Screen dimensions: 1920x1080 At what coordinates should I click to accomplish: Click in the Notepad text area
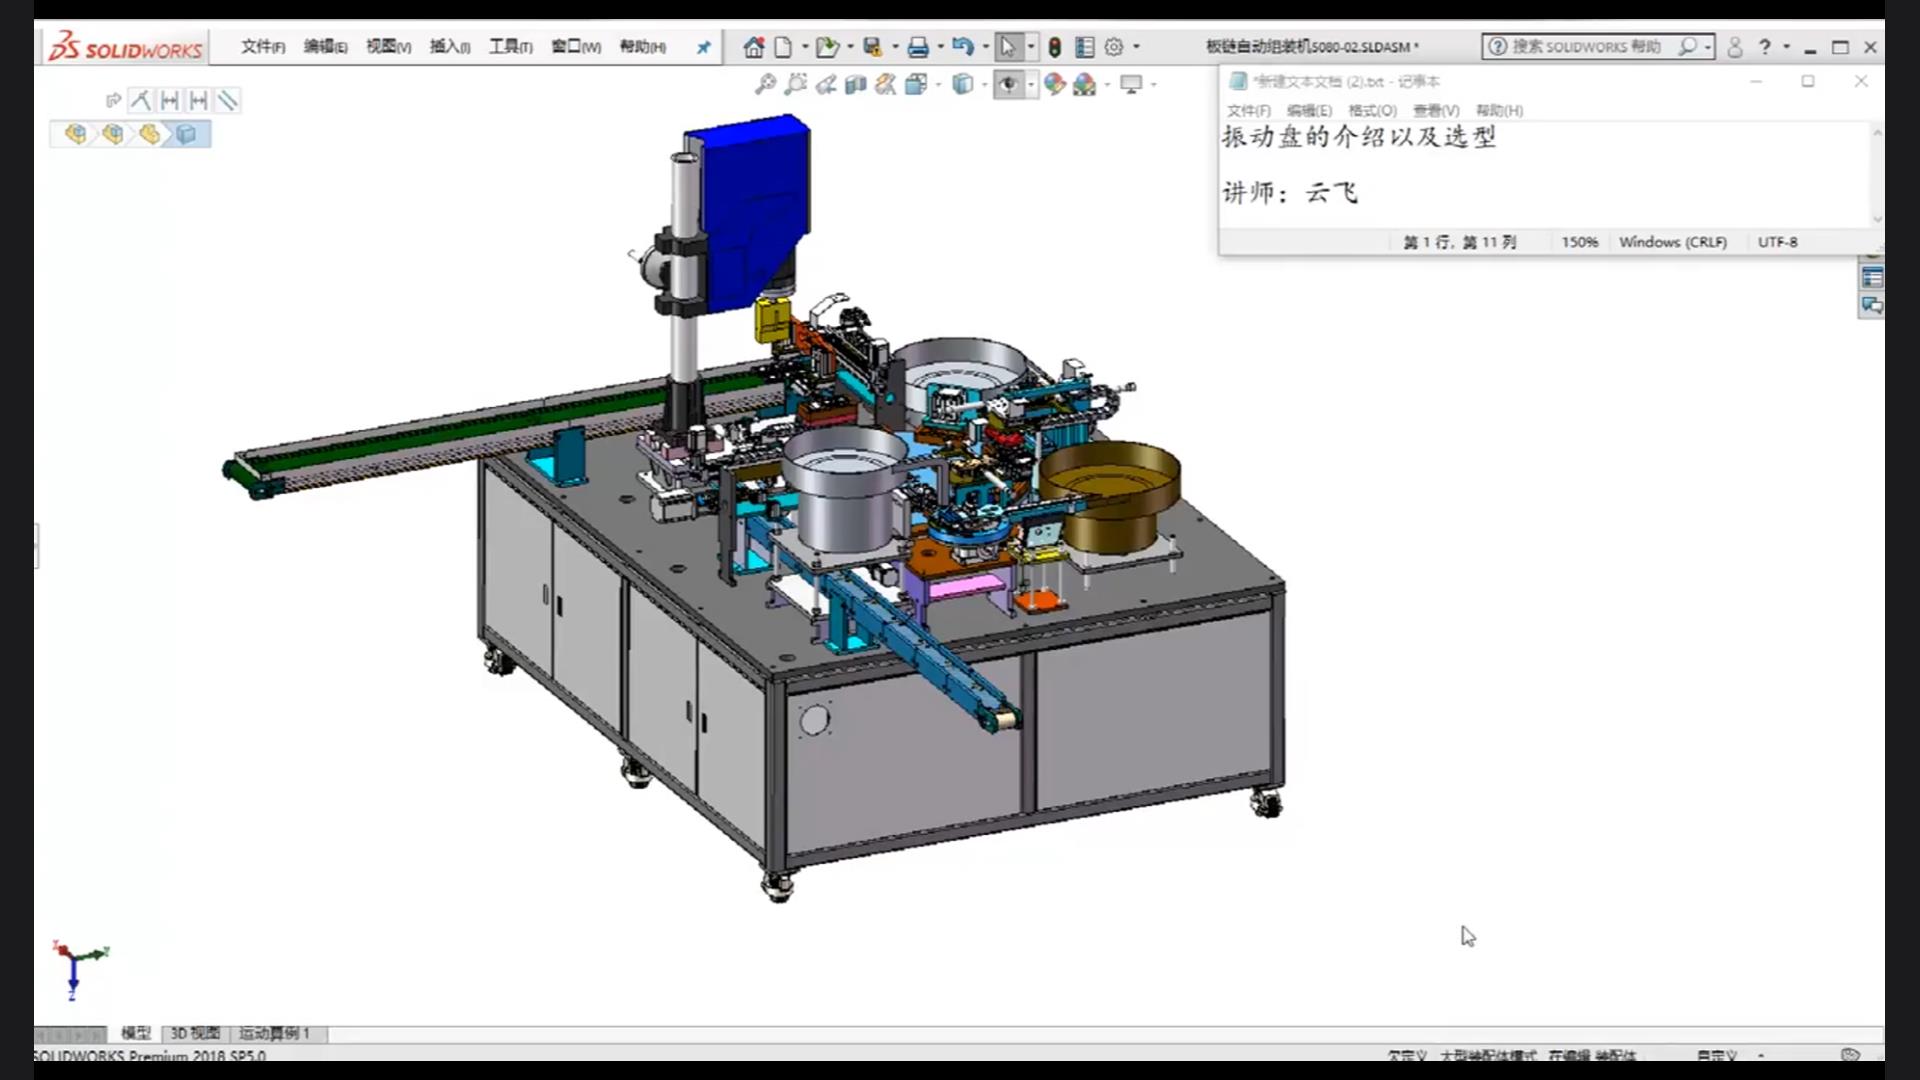click(1544, 175)
